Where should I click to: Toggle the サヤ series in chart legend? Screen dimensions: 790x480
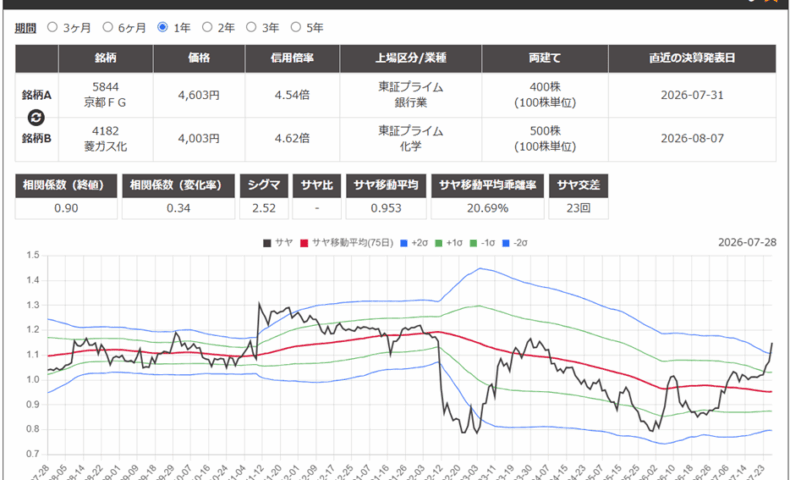pyautogui.click(x=278, y=243)
